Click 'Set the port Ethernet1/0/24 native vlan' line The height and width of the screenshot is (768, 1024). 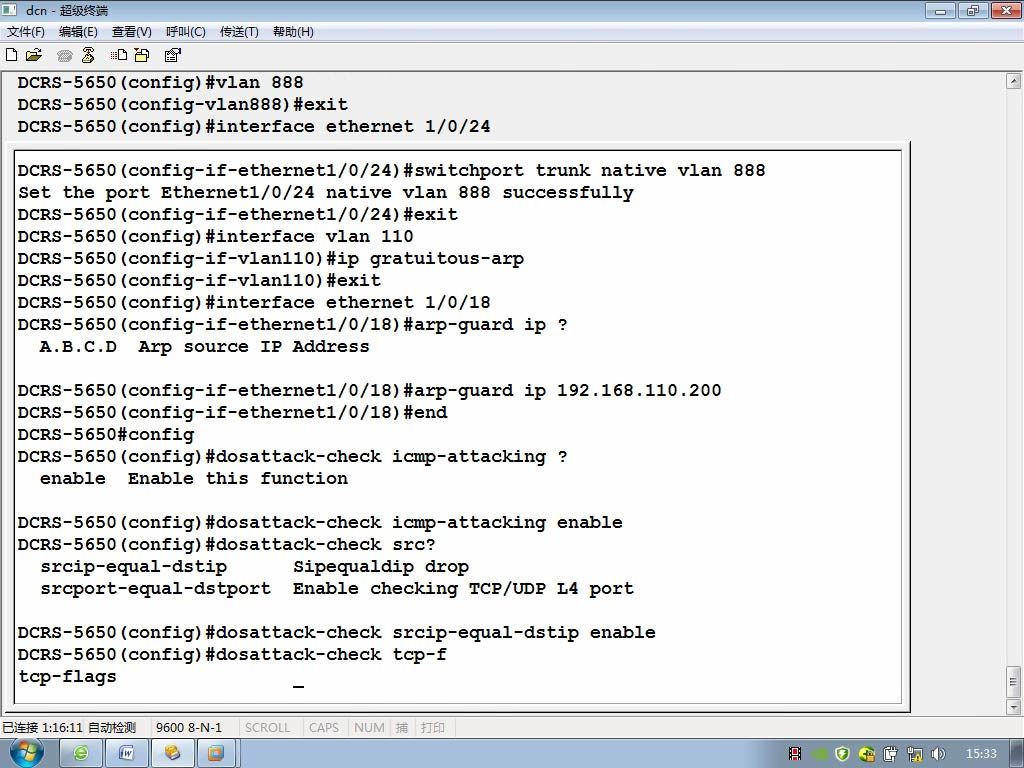point(326,193)
